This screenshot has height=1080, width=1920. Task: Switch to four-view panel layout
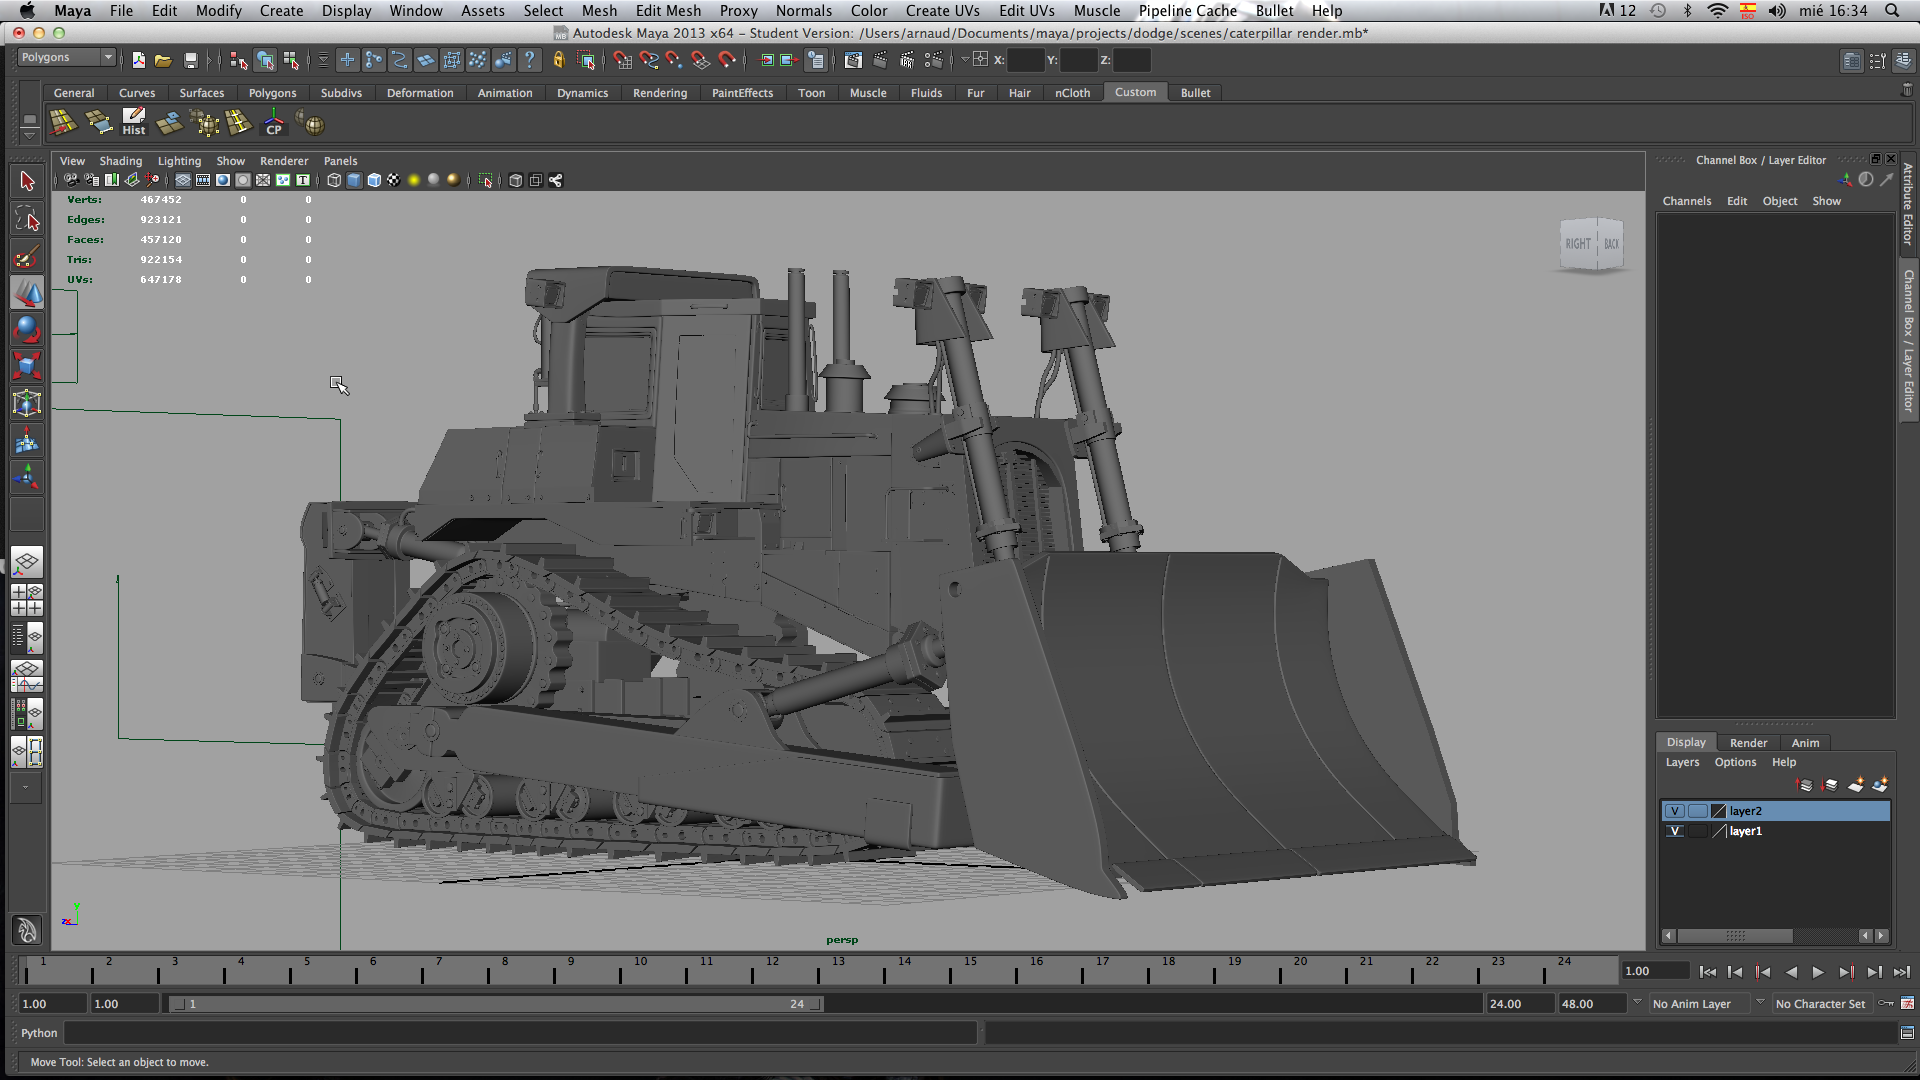(x=27, y=600)
